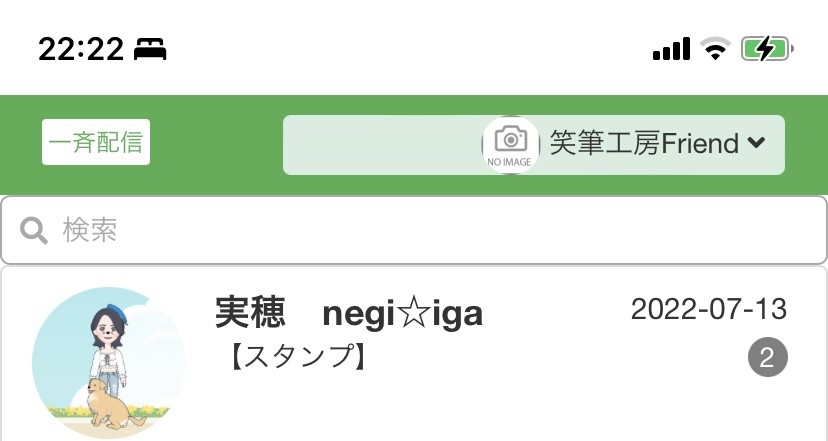
Task: Click the chevron arrow beside 笑筆工房Friend
Action: pyautogui.click(x=756, y=143)
